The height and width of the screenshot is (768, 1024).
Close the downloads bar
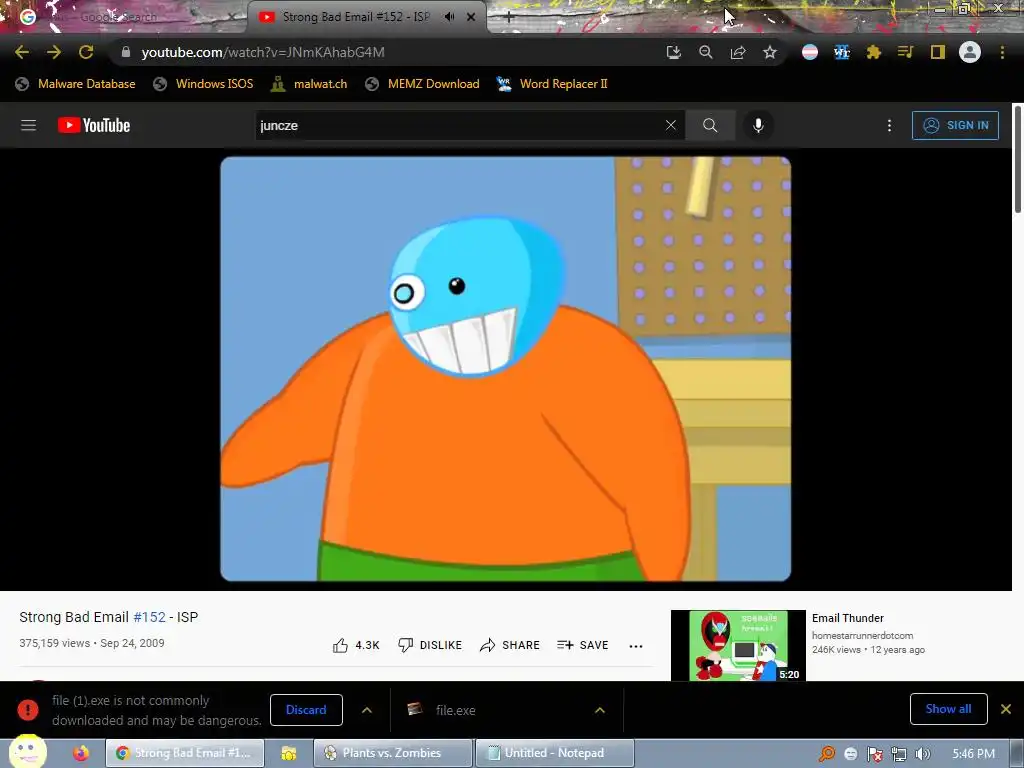click(x=1006, y=709)
